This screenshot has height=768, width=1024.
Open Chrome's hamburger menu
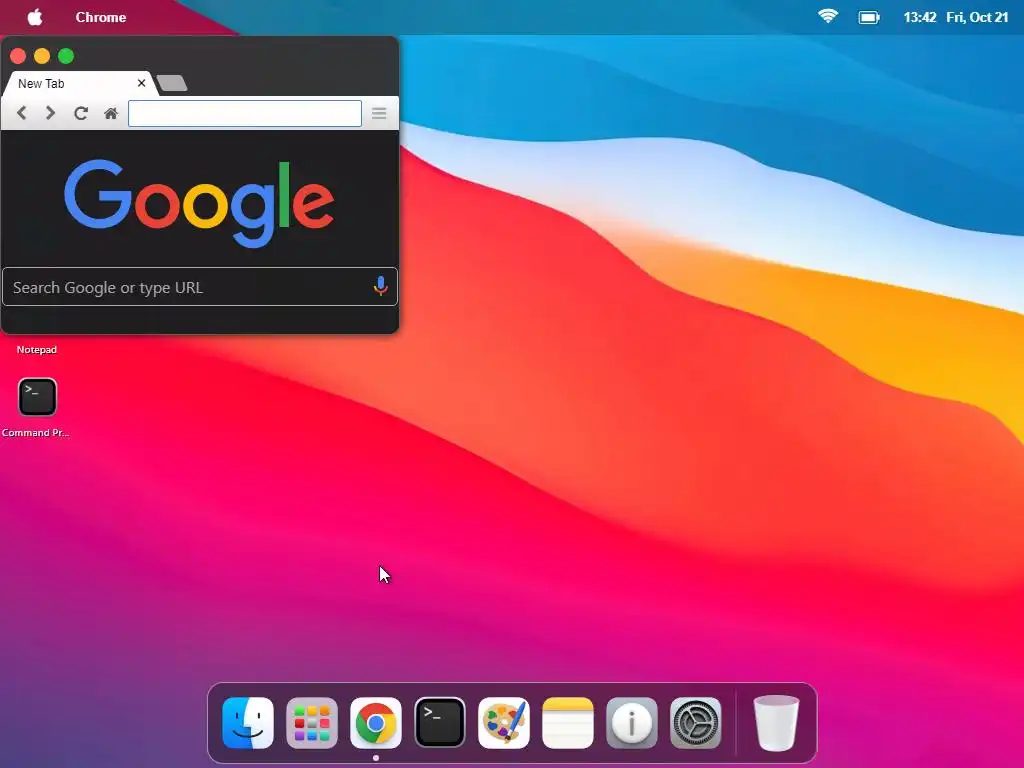tap(379, 114)
